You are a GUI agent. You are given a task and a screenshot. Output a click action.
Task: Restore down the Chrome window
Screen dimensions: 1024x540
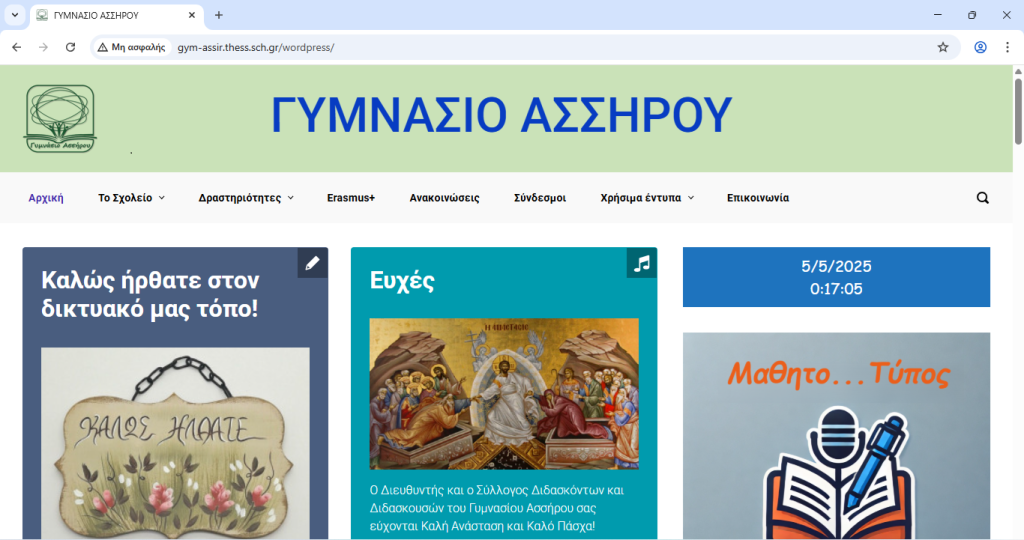pos(972,15)
